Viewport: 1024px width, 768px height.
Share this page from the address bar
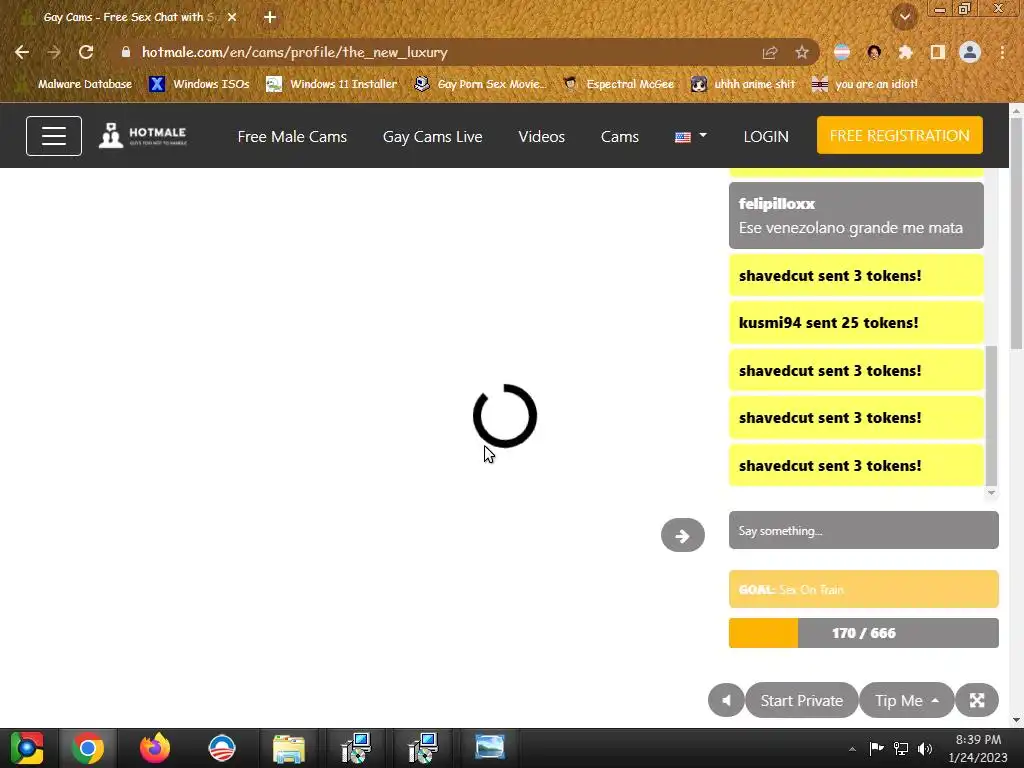tap(770, 52)
